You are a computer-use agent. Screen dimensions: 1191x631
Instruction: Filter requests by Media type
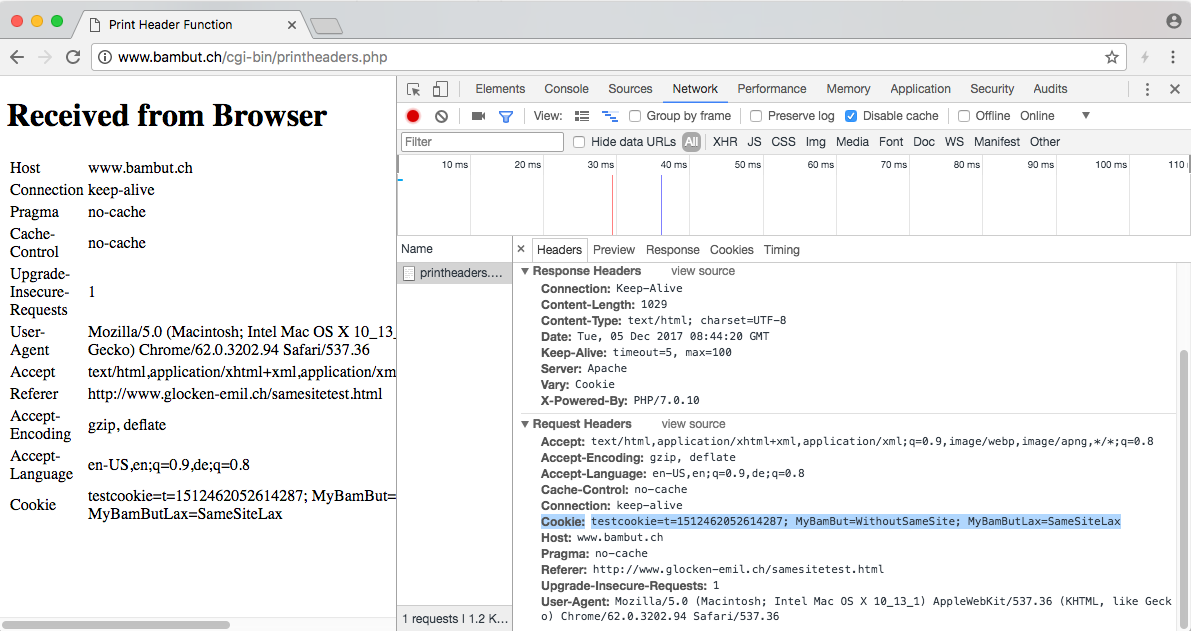(x=852, y=142)
